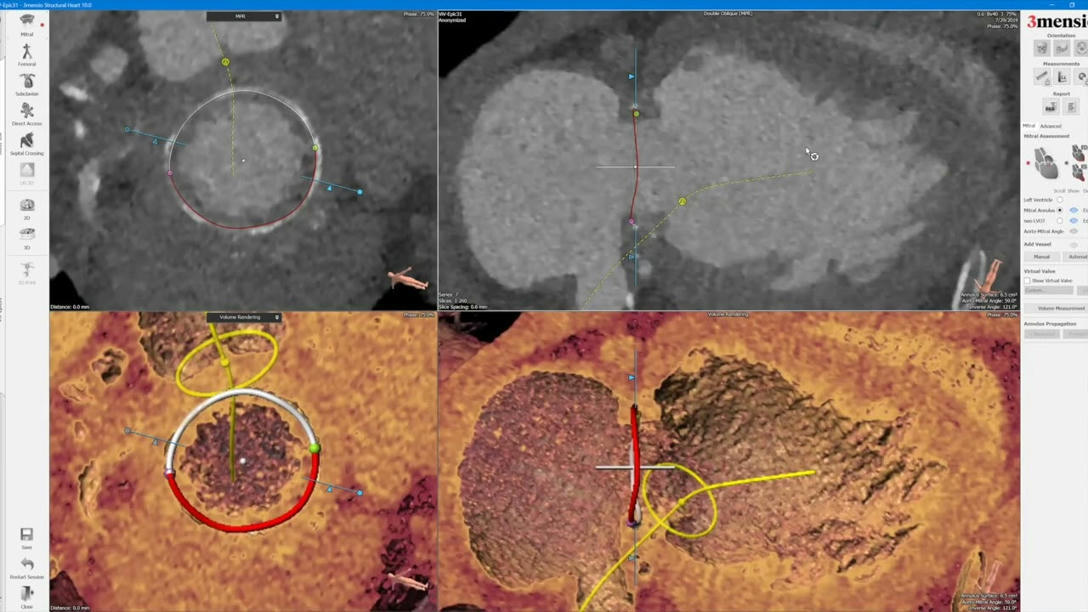Open the MPR view mode dropdown
This screenshot has height=612, width=1088.
coord(245,16)
